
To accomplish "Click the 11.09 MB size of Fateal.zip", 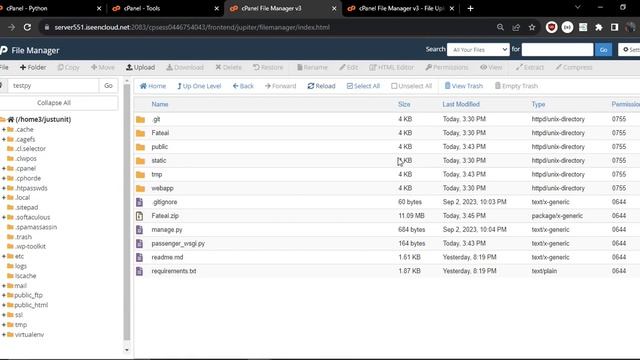I will [411, 216].
